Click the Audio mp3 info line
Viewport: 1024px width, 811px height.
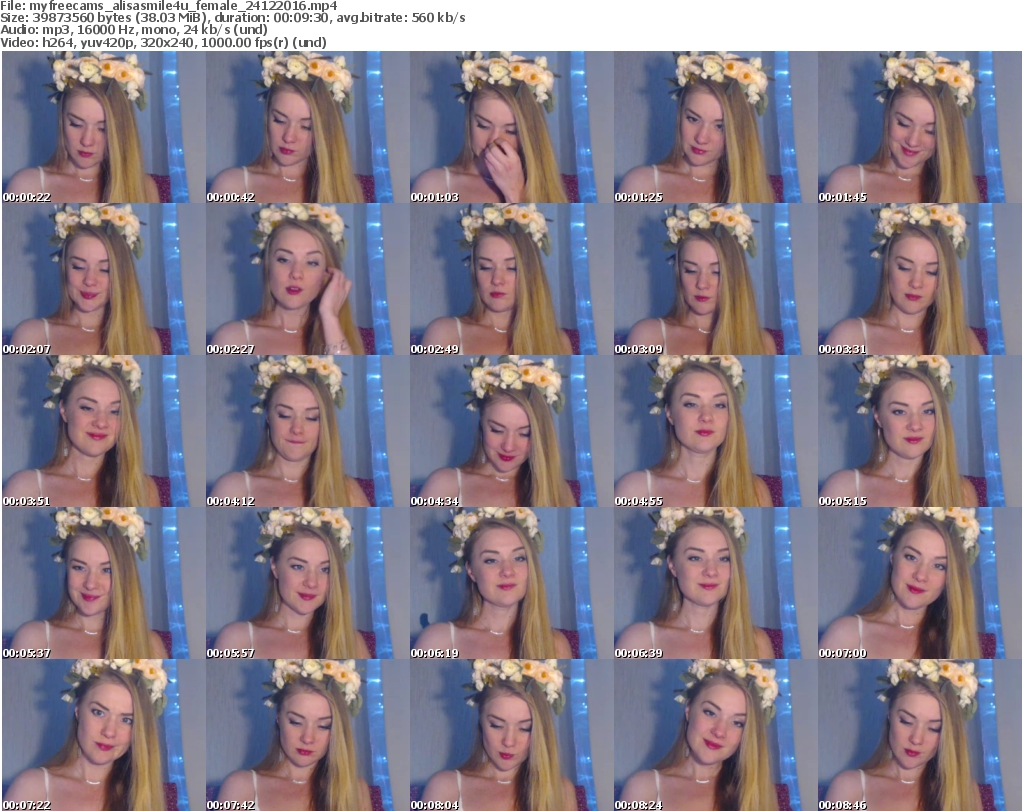(x=134, y=29)
